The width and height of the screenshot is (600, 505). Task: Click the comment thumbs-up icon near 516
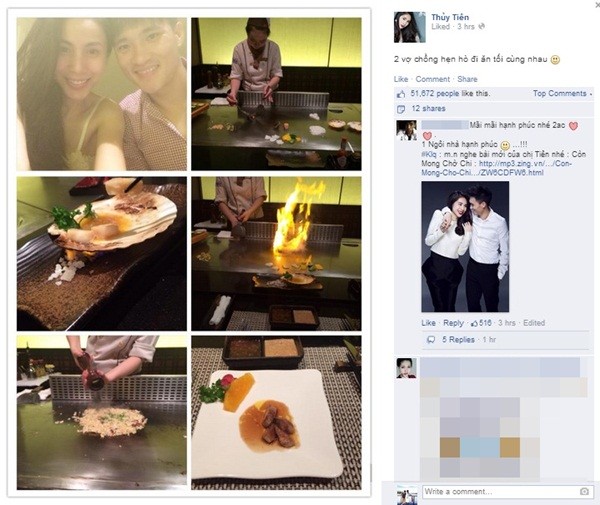(474, 323)
